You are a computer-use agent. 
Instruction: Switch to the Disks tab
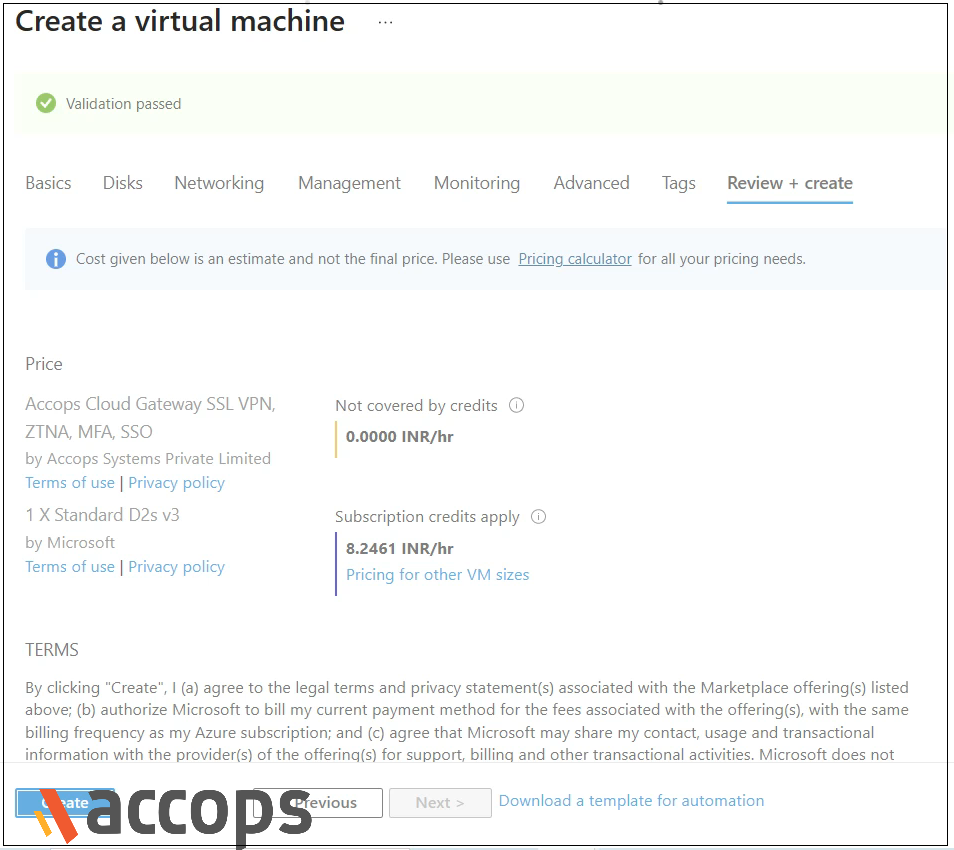122,183
